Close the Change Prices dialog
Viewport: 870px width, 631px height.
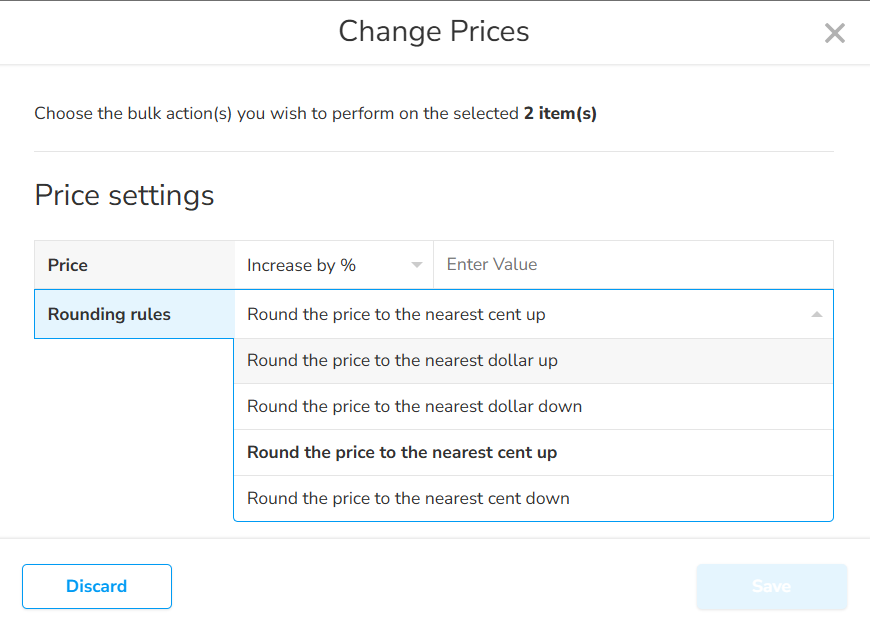[834, 33]
